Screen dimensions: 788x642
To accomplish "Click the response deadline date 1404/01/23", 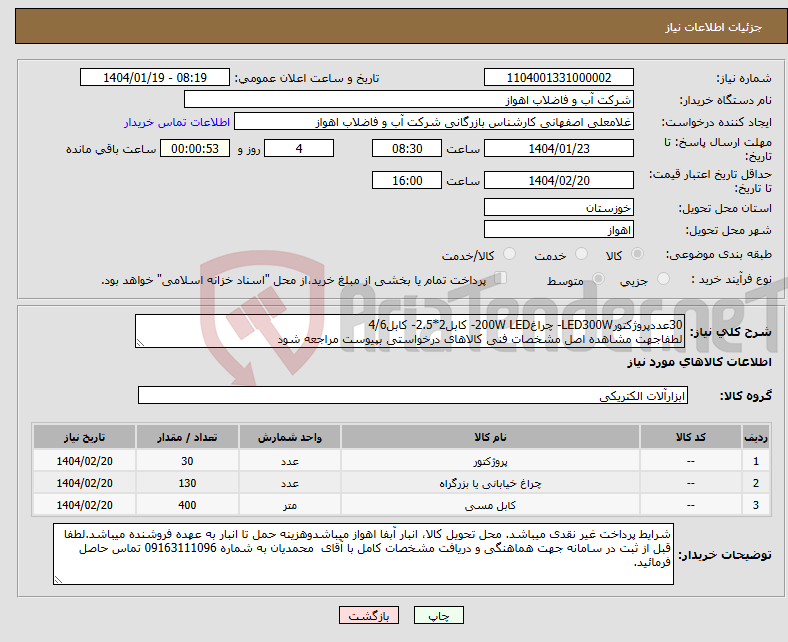I will click(558, 149).
